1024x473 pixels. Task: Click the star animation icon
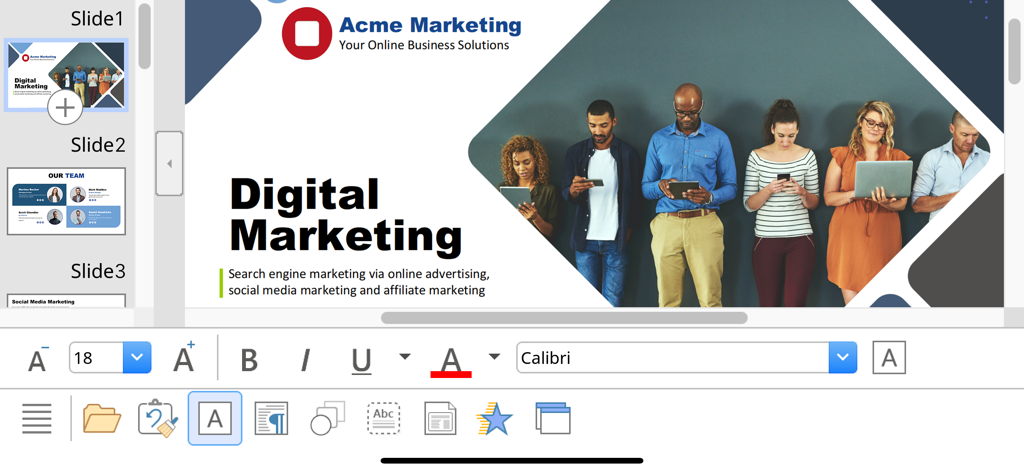pos(494,418)
